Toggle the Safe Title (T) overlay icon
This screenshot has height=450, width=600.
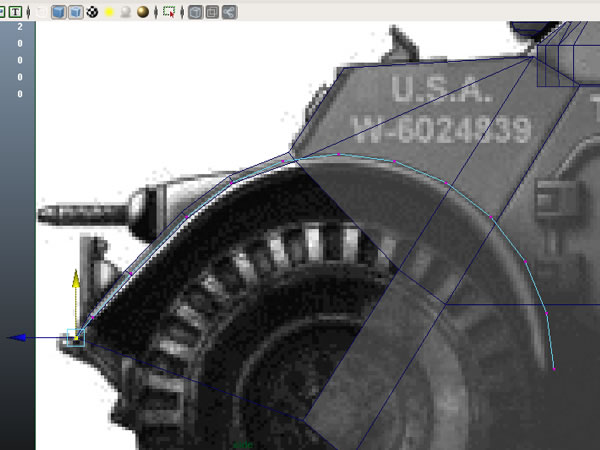15,12
